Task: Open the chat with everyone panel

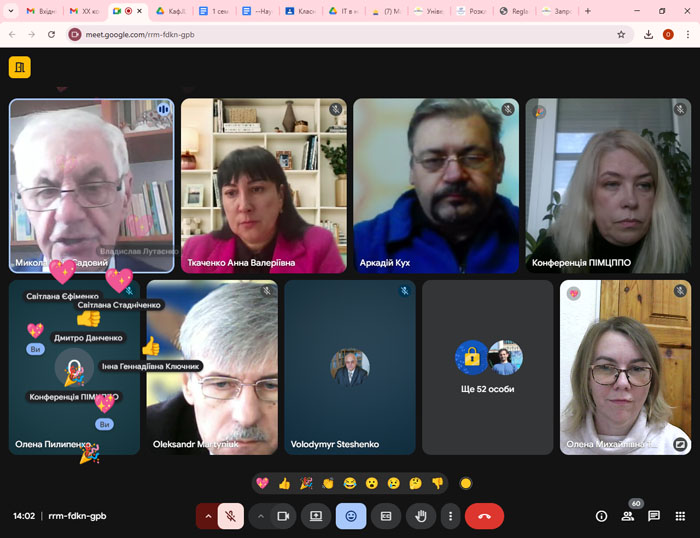Action: (x=654, y=516)
